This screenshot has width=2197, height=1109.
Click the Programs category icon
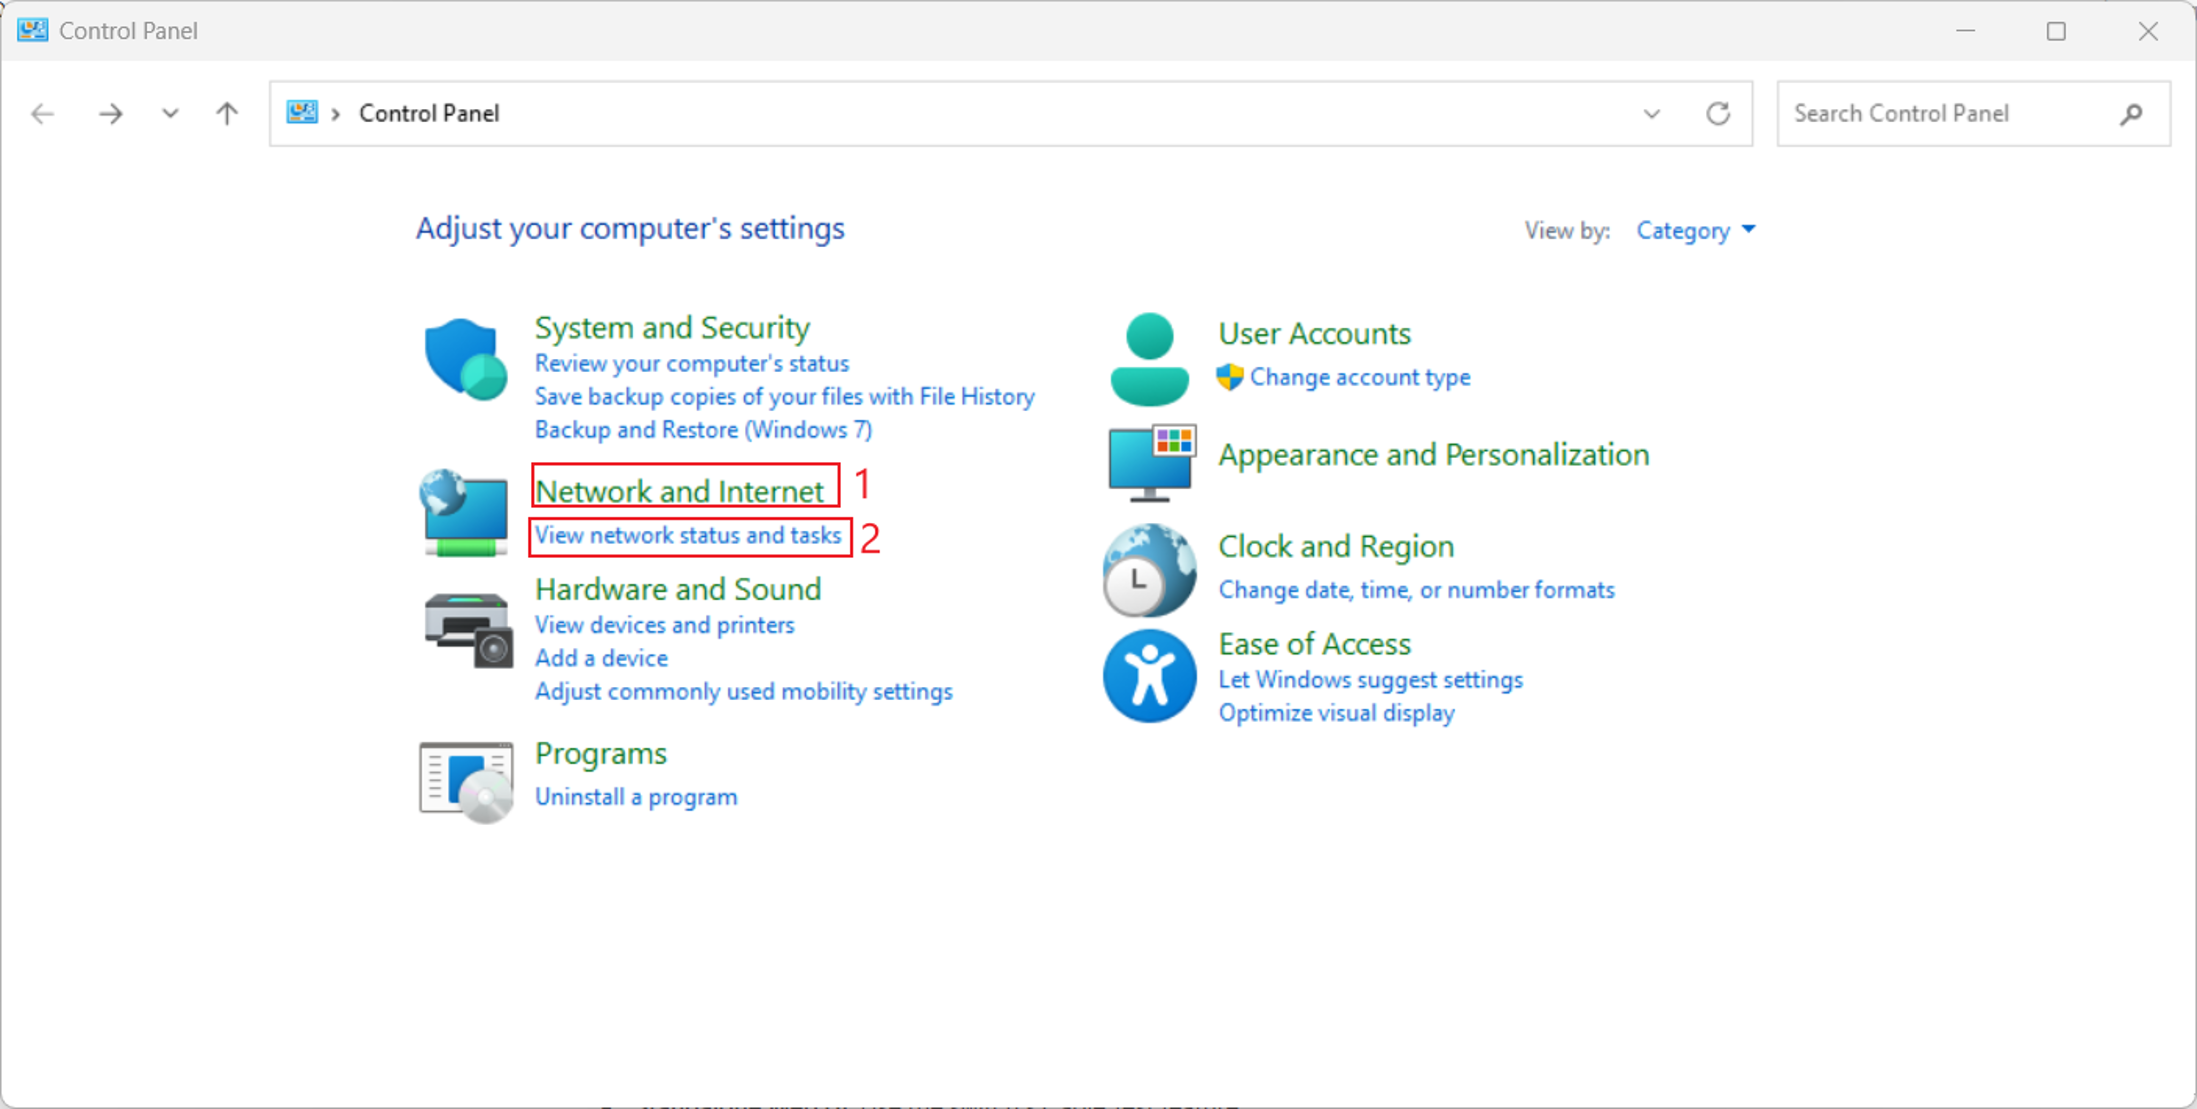click(x=466, y=781)
